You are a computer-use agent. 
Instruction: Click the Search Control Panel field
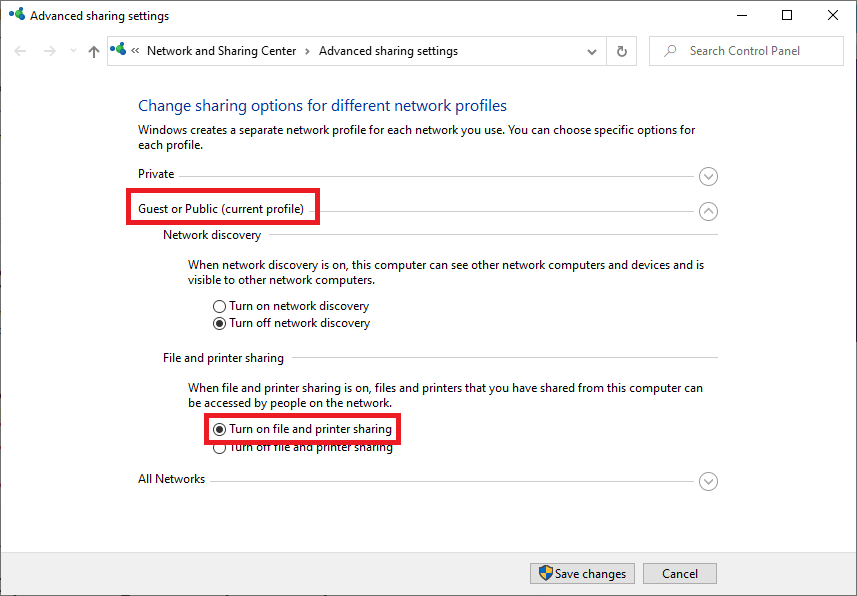click(x=746, y=51)
